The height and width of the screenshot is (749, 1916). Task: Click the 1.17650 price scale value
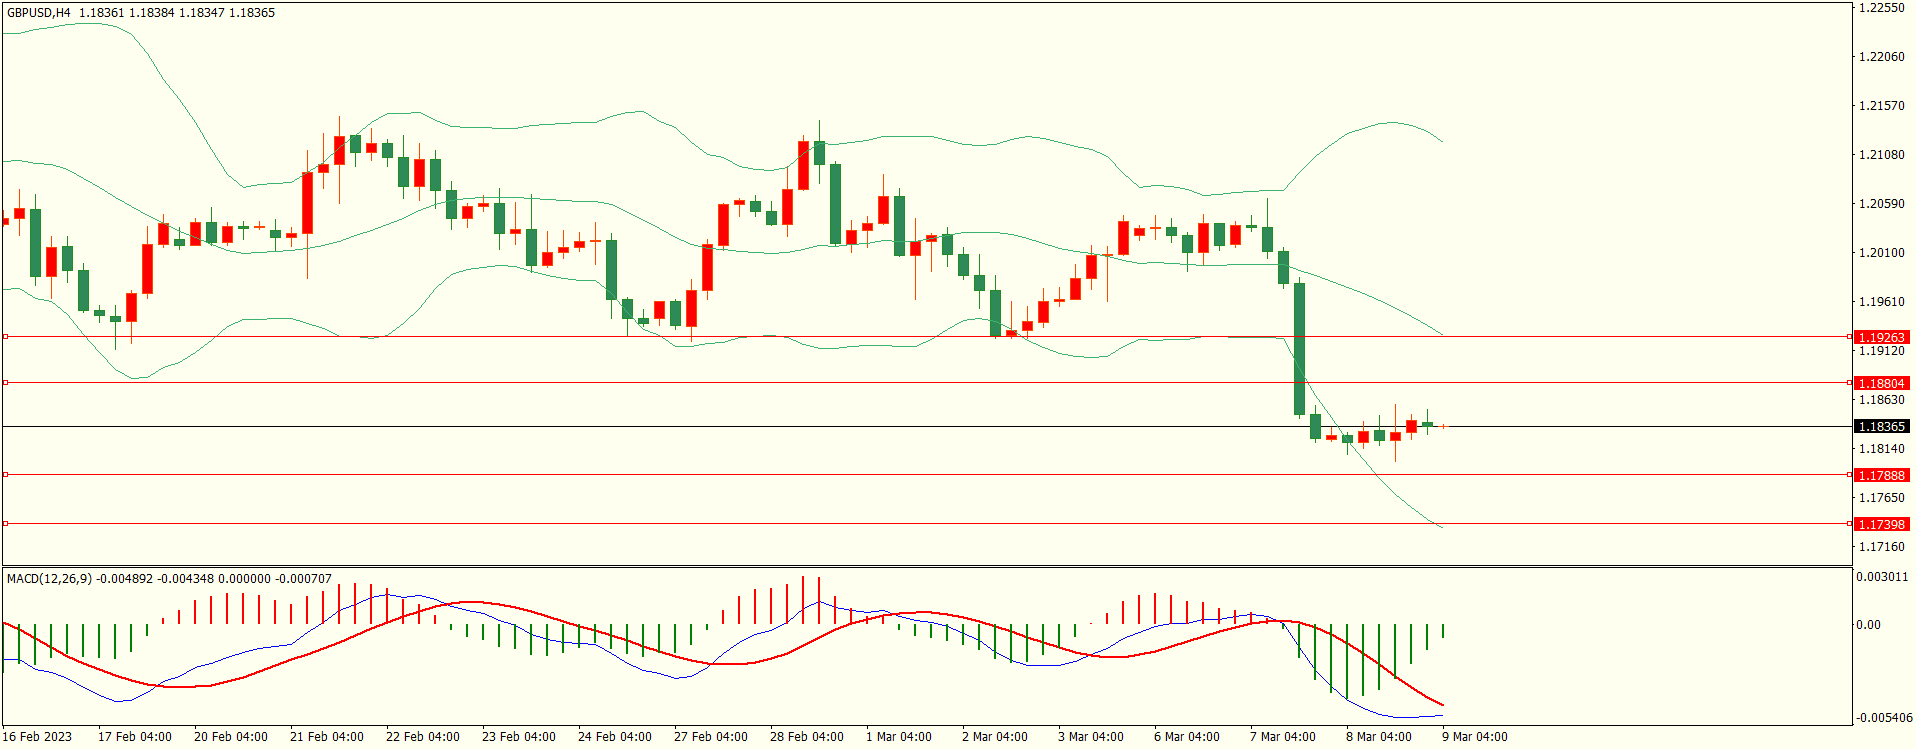1881,498
